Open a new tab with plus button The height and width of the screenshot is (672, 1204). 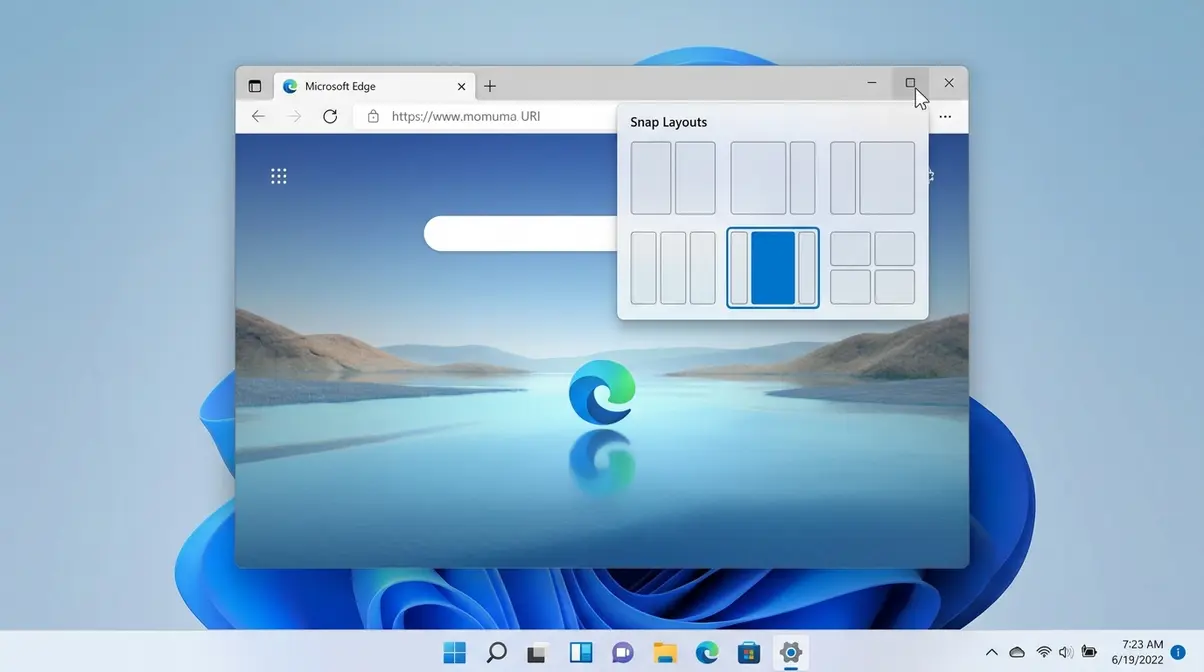[x=490, y=86]
